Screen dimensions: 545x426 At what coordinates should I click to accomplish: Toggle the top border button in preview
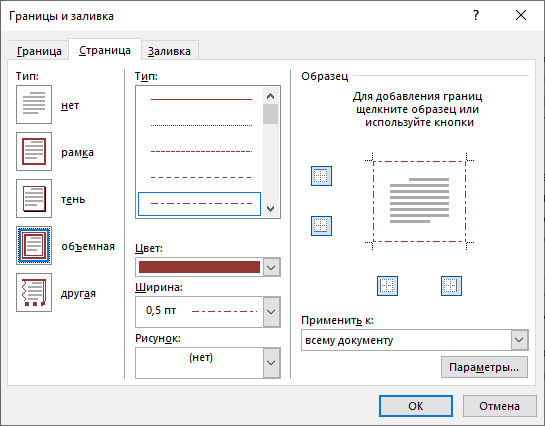pyautogui.click(x=321, y=176)
